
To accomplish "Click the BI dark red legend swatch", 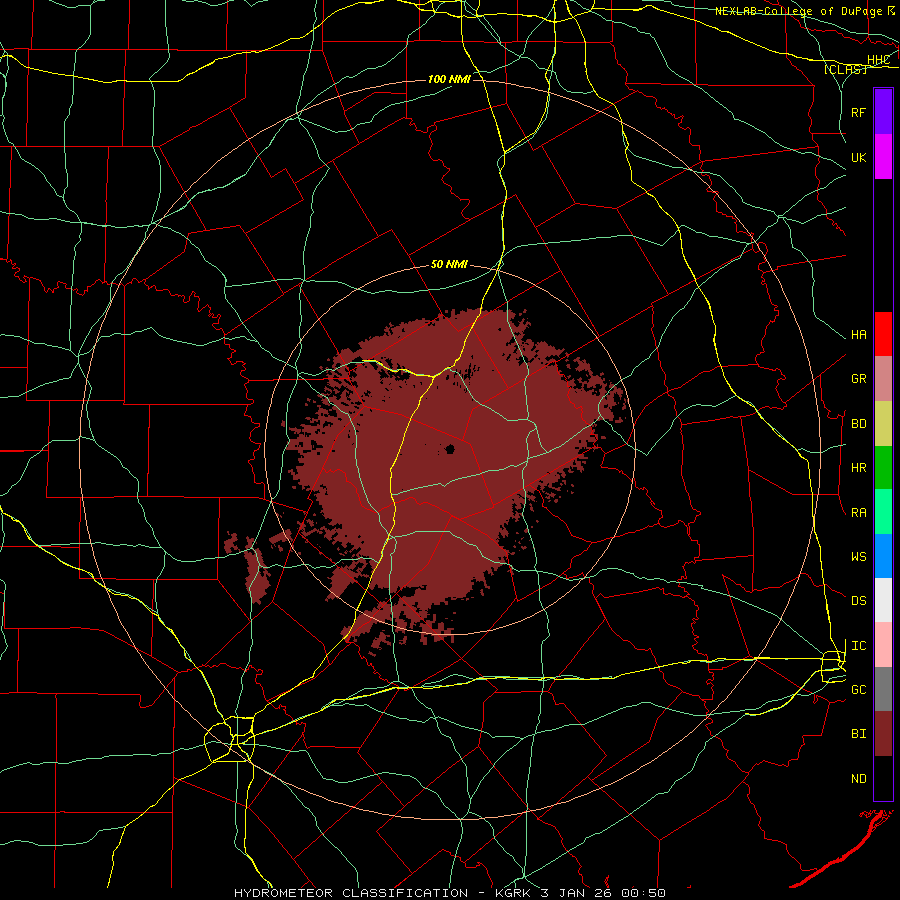I will click(883, 734).
